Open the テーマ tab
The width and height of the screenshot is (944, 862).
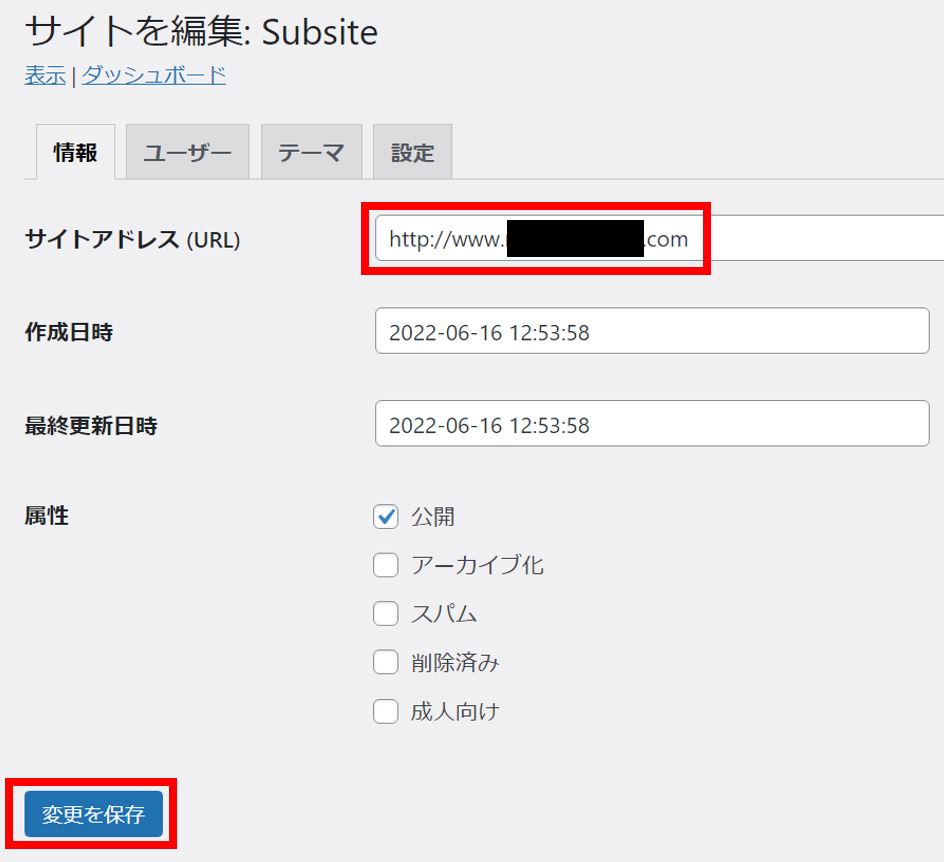(x=311, y=153)
